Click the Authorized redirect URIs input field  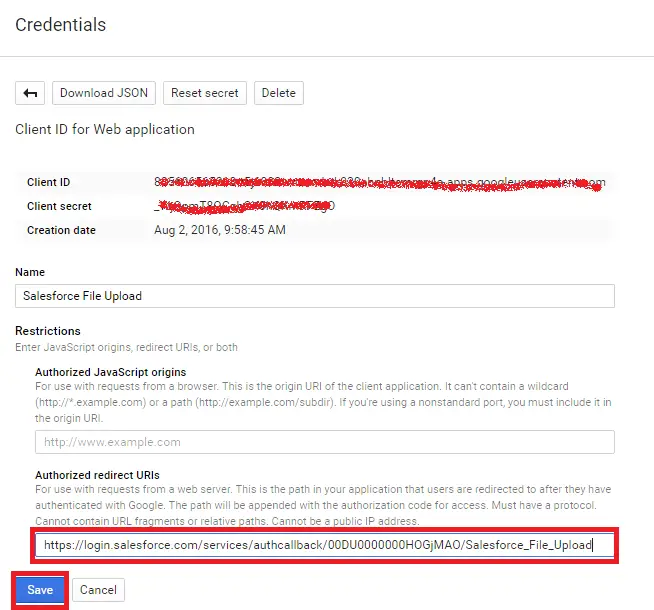(x=324, y=545)
